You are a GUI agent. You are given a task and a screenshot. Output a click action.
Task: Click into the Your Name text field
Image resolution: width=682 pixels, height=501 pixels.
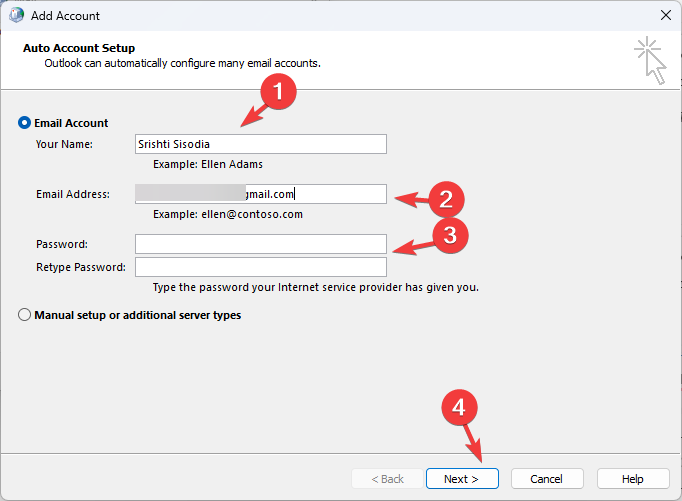[260, 144]
